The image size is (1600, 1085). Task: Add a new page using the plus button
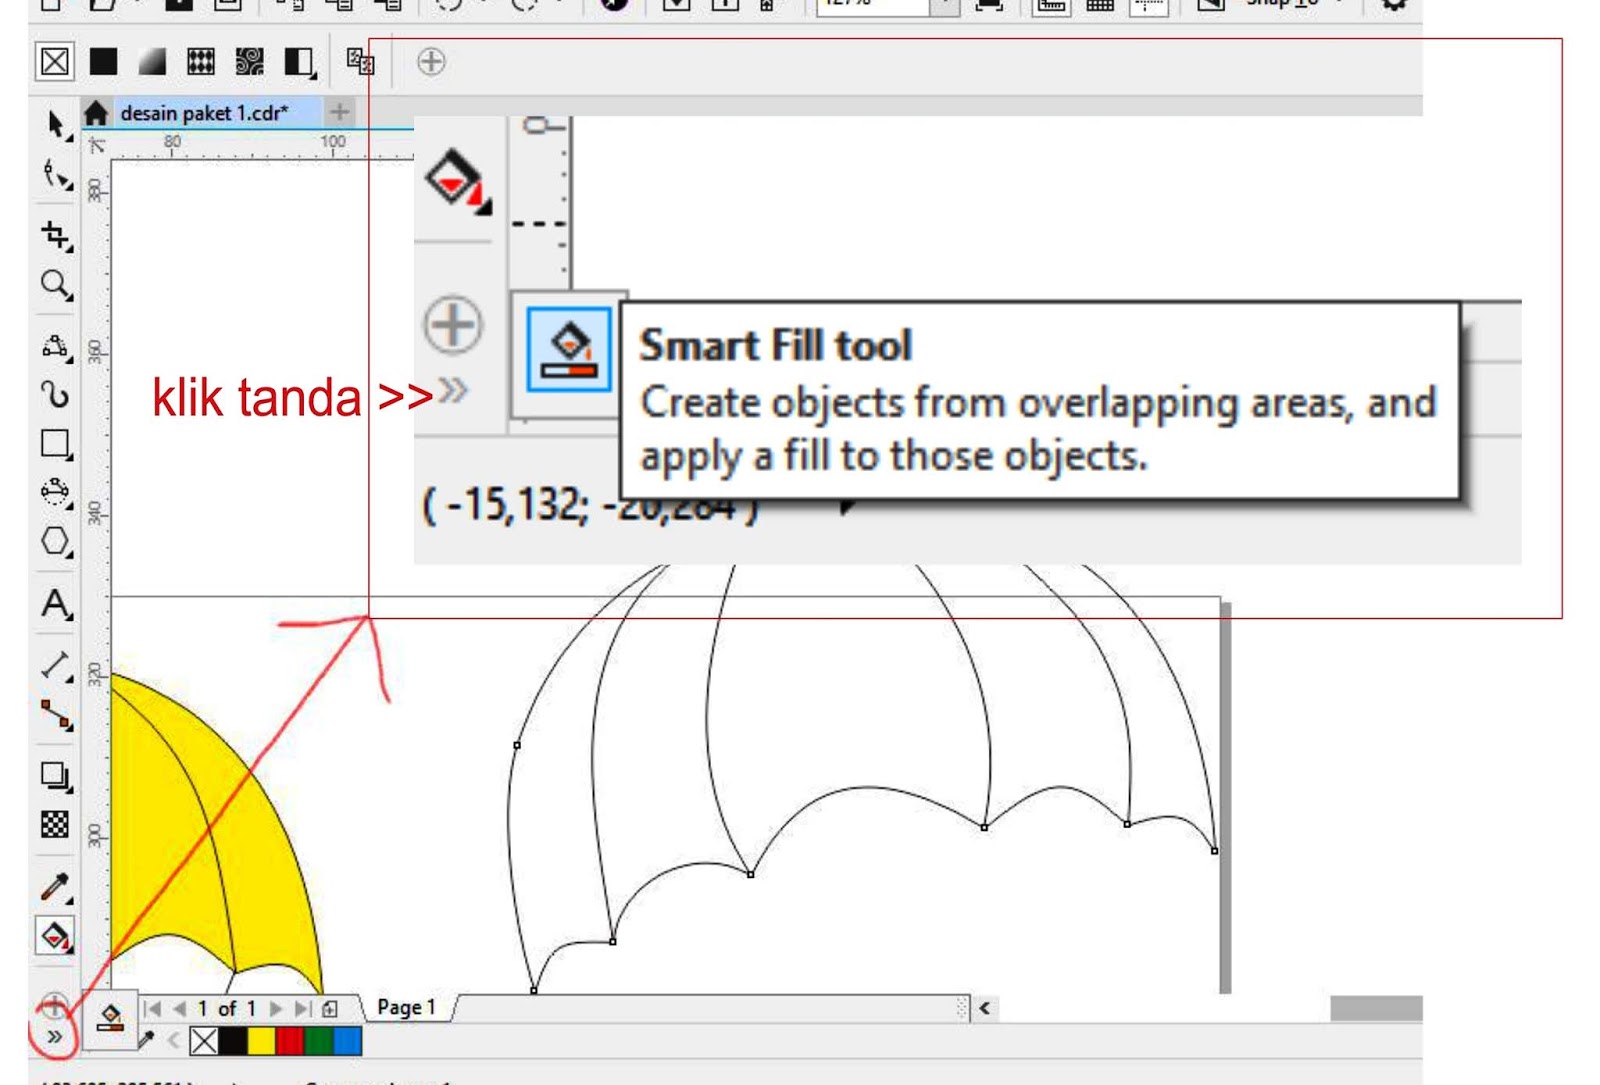pos(329,1010)
